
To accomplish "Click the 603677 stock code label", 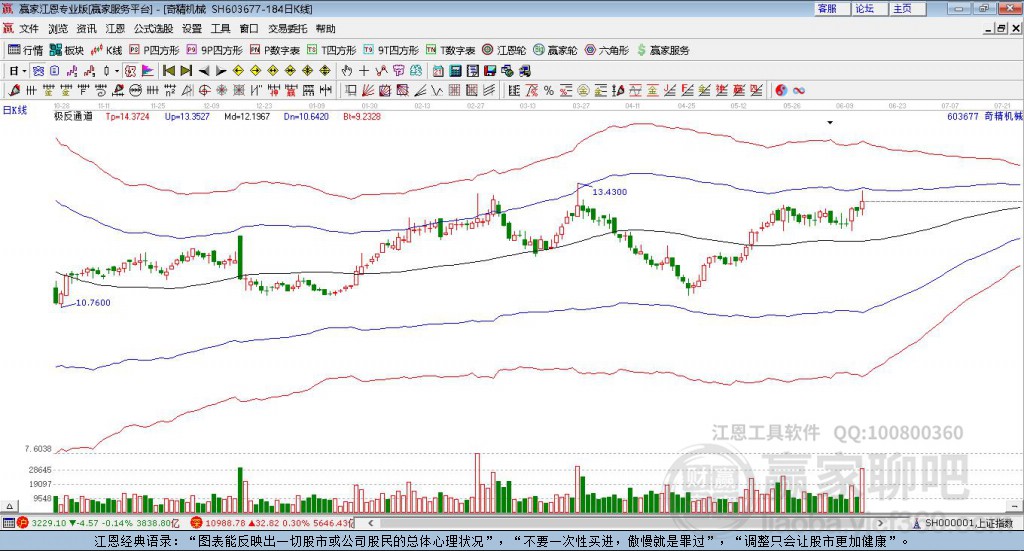I will pos(963,116).
